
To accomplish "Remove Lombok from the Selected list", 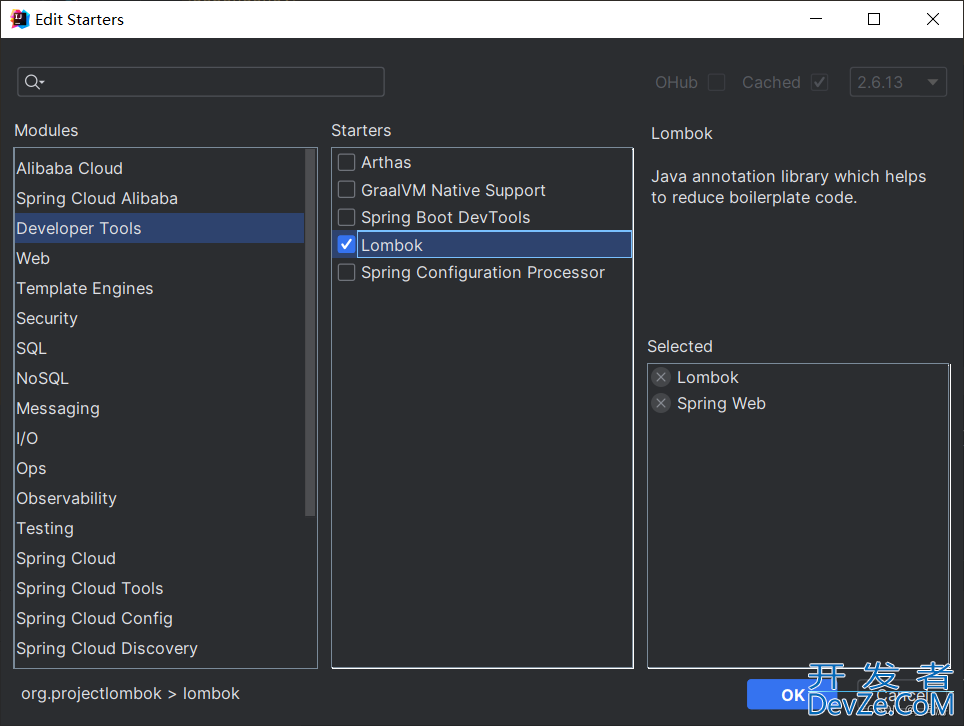I will 661,377.
